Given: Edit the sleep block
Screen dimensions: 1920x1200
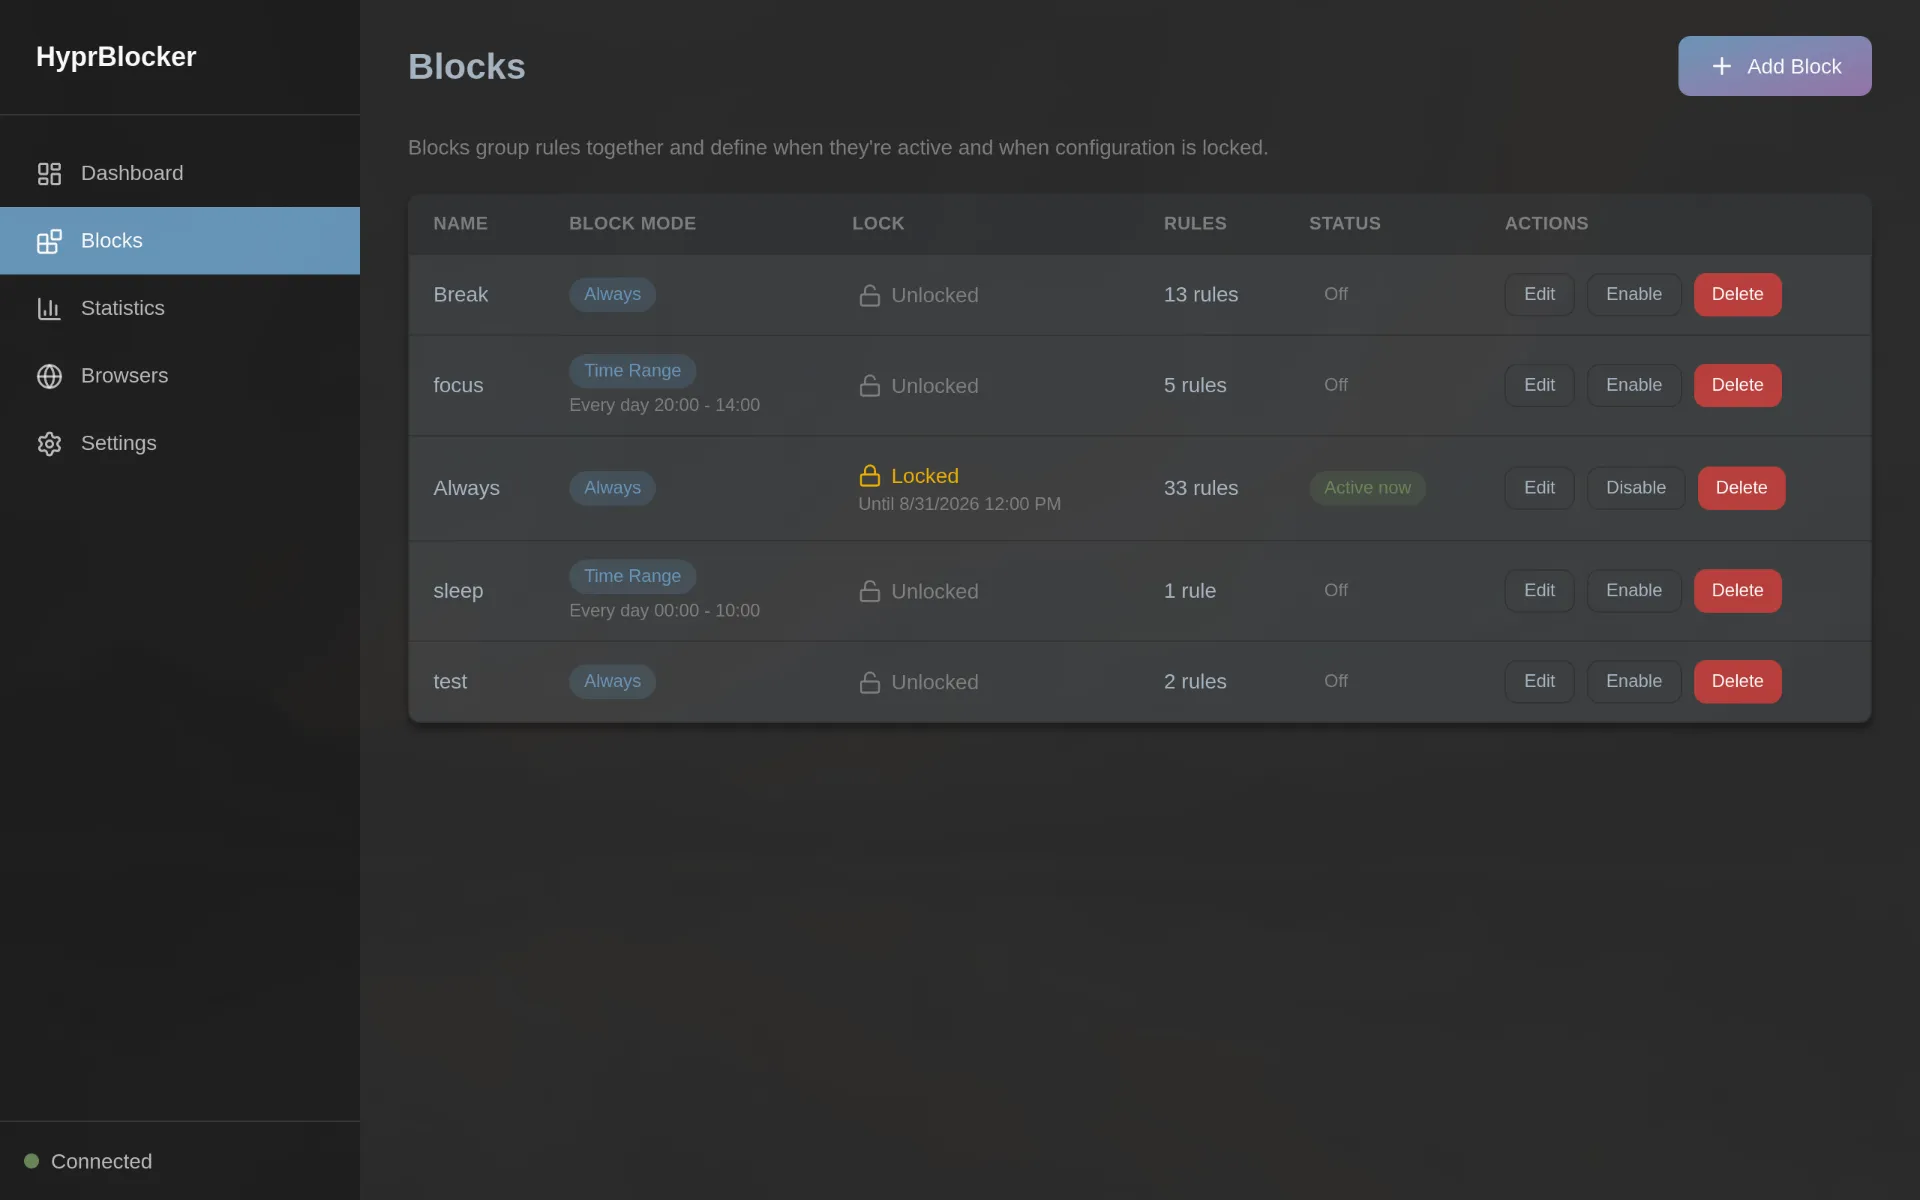Looking at the screenshot, I should click(1539, 591).
